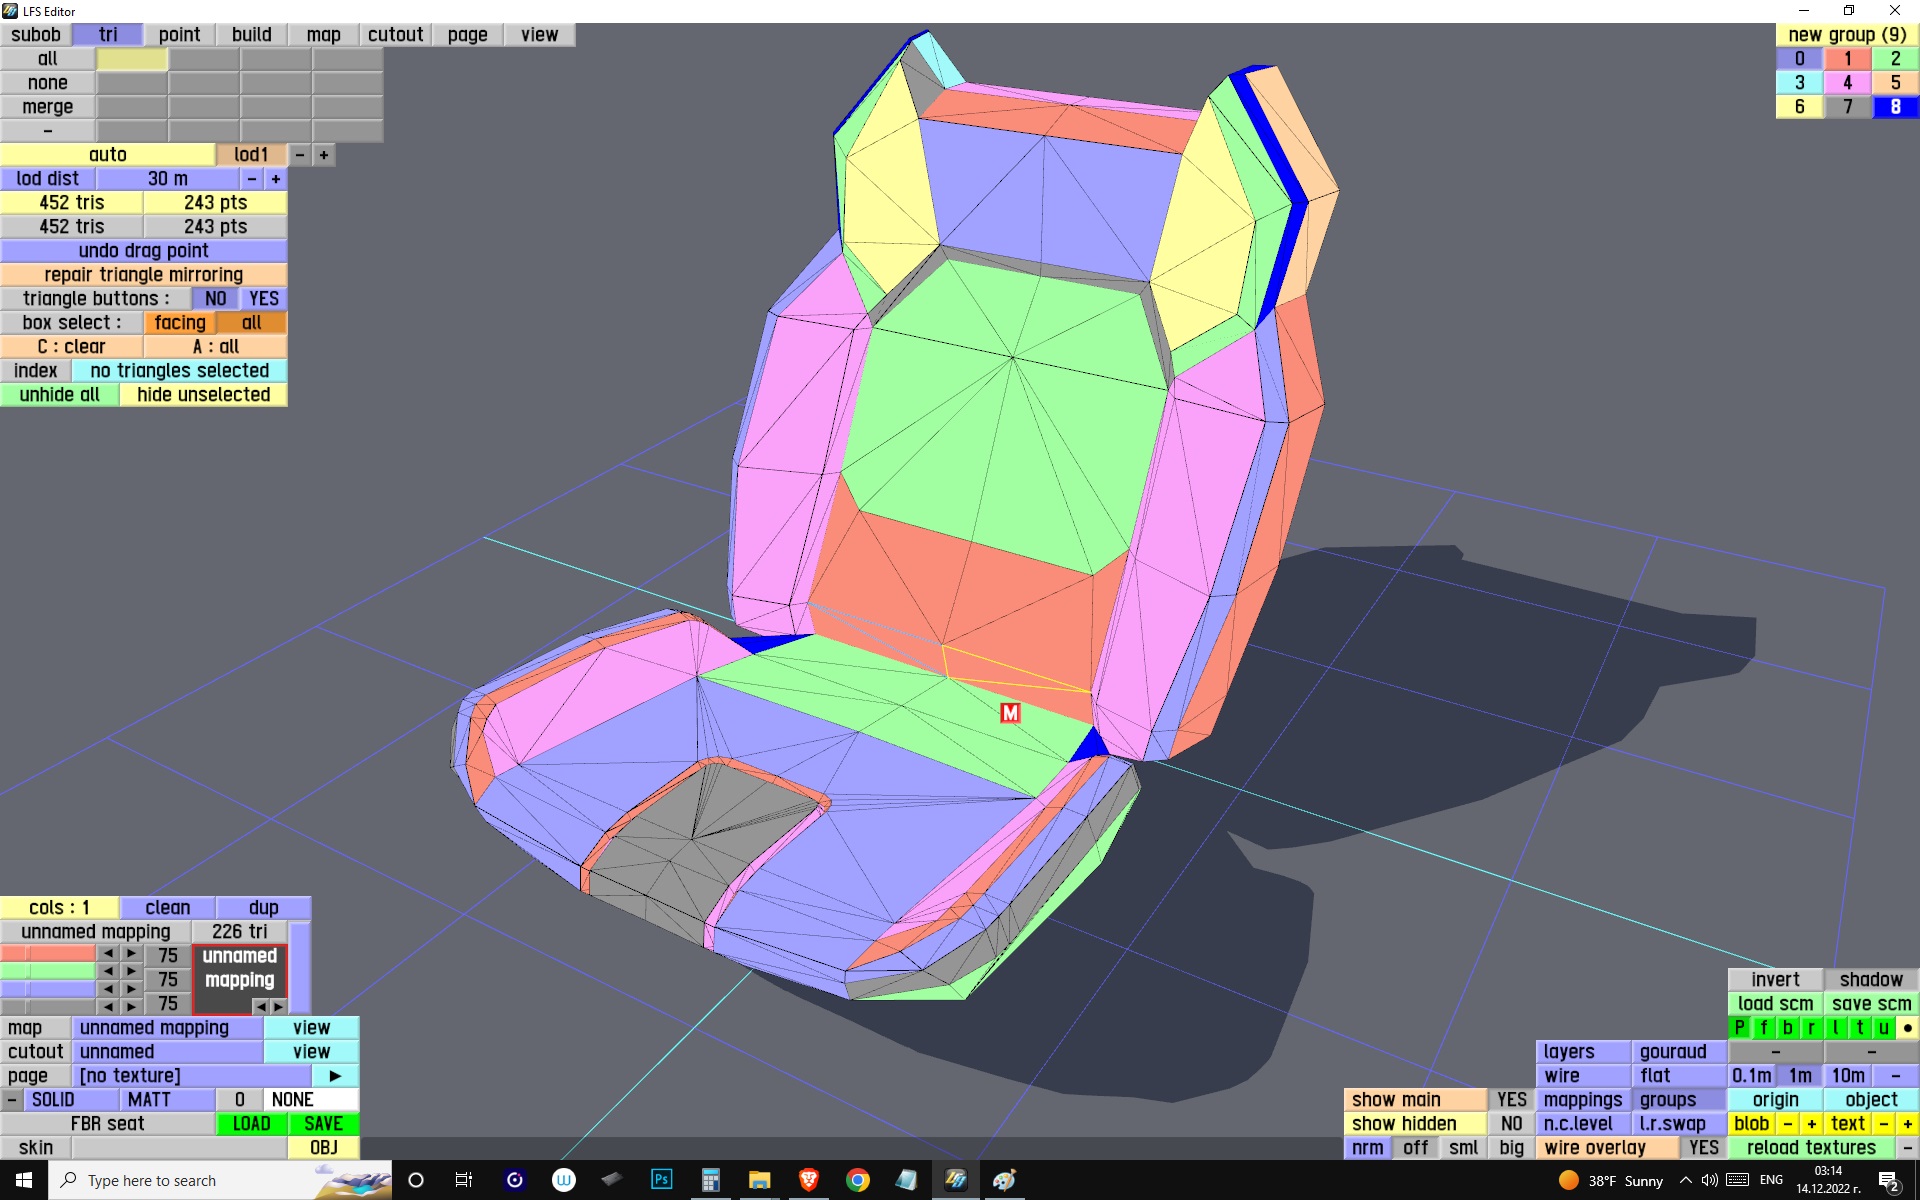
Task: Click next arrow in mapping preview box
Action: click(278, 1006)
